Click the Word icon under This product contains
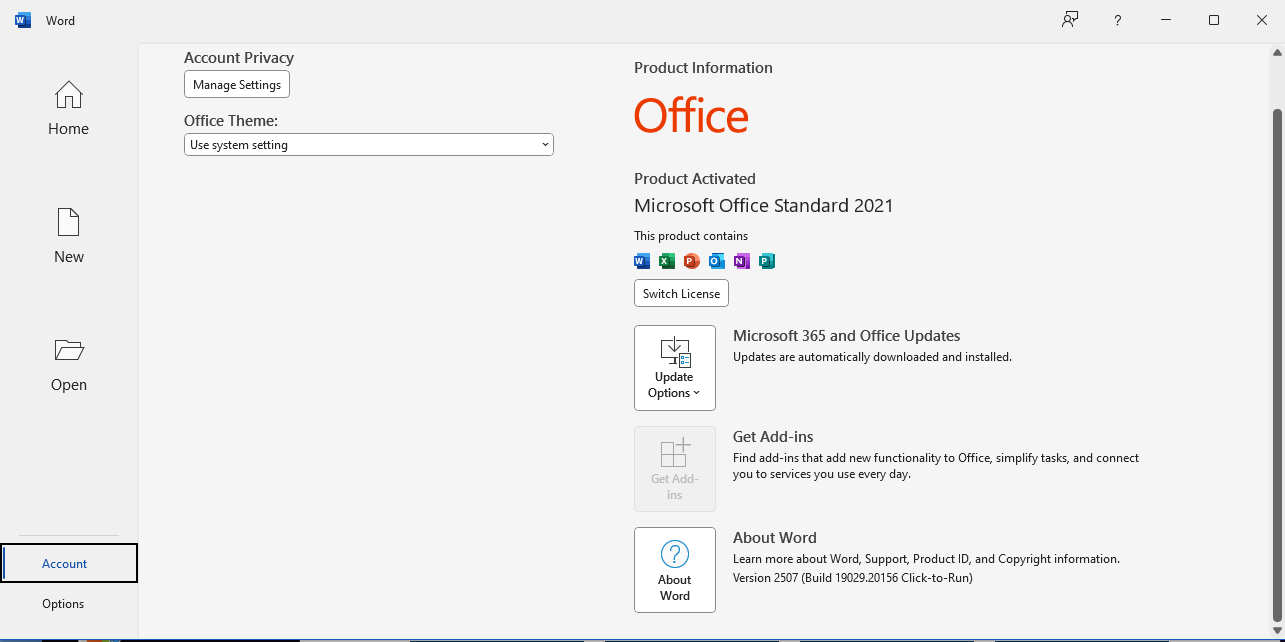 pos(642,261)
